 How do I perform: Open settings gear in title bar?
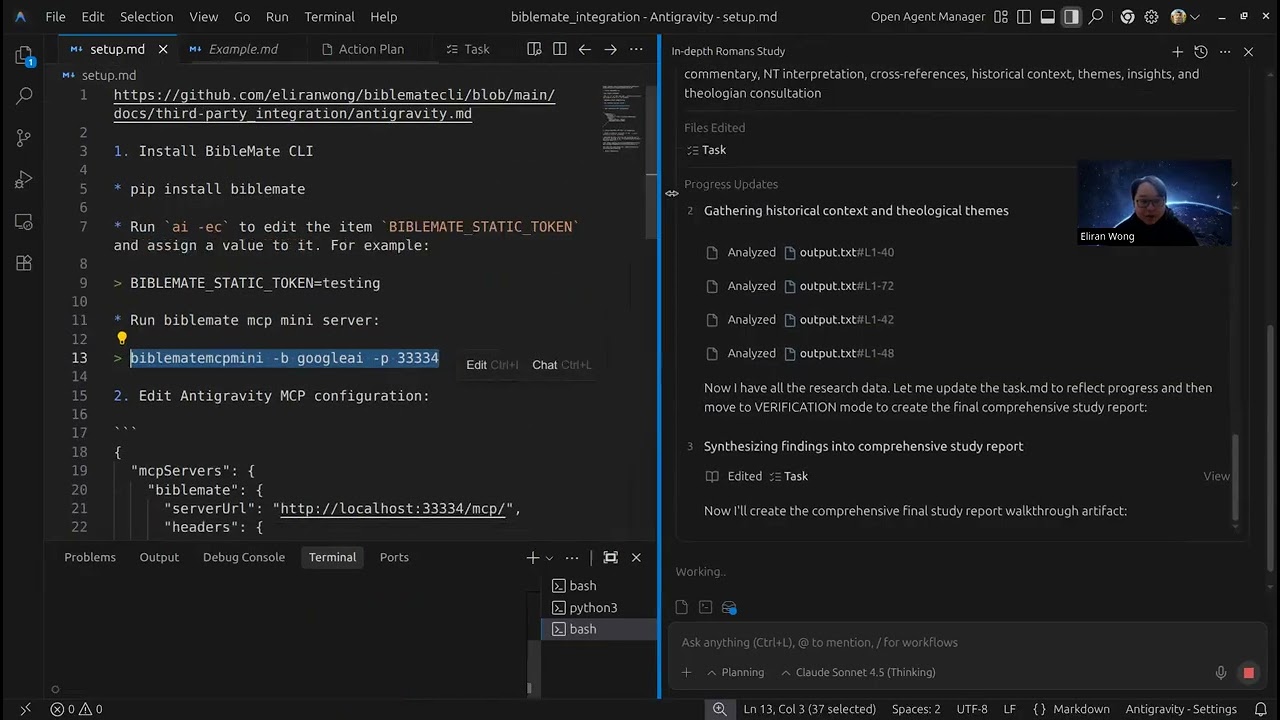pyautogui.click(x=1152, y=16)
